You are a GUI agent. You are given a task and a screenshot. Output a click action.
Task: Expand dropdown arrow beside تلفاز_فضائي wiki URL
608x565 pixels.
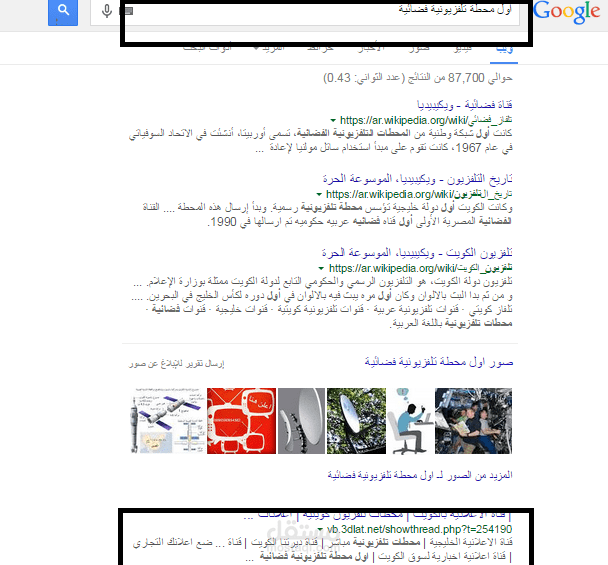click(x=333, y=121)
